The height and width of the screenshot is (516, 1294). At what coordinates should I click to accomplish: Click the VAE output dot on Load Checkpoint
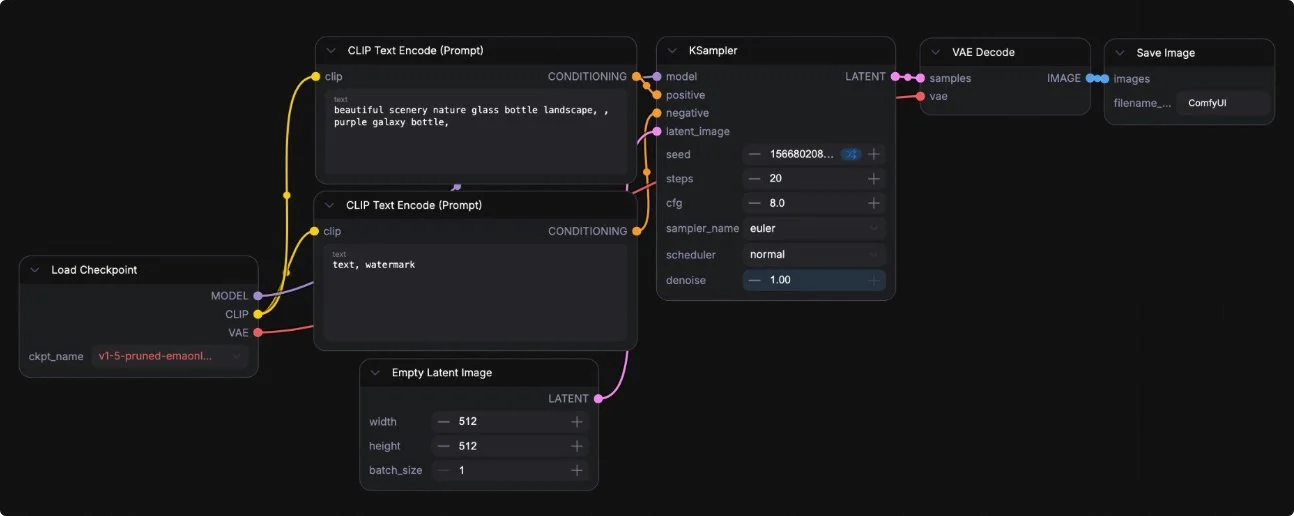(258, 332)
